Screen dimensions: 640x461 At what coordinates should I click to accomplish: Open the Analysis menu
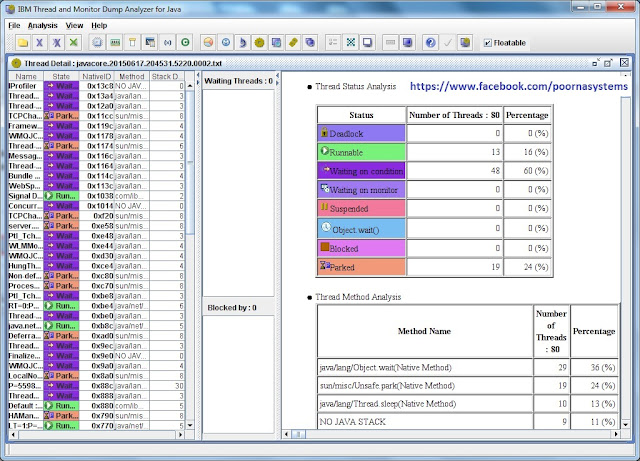(42, 25)
